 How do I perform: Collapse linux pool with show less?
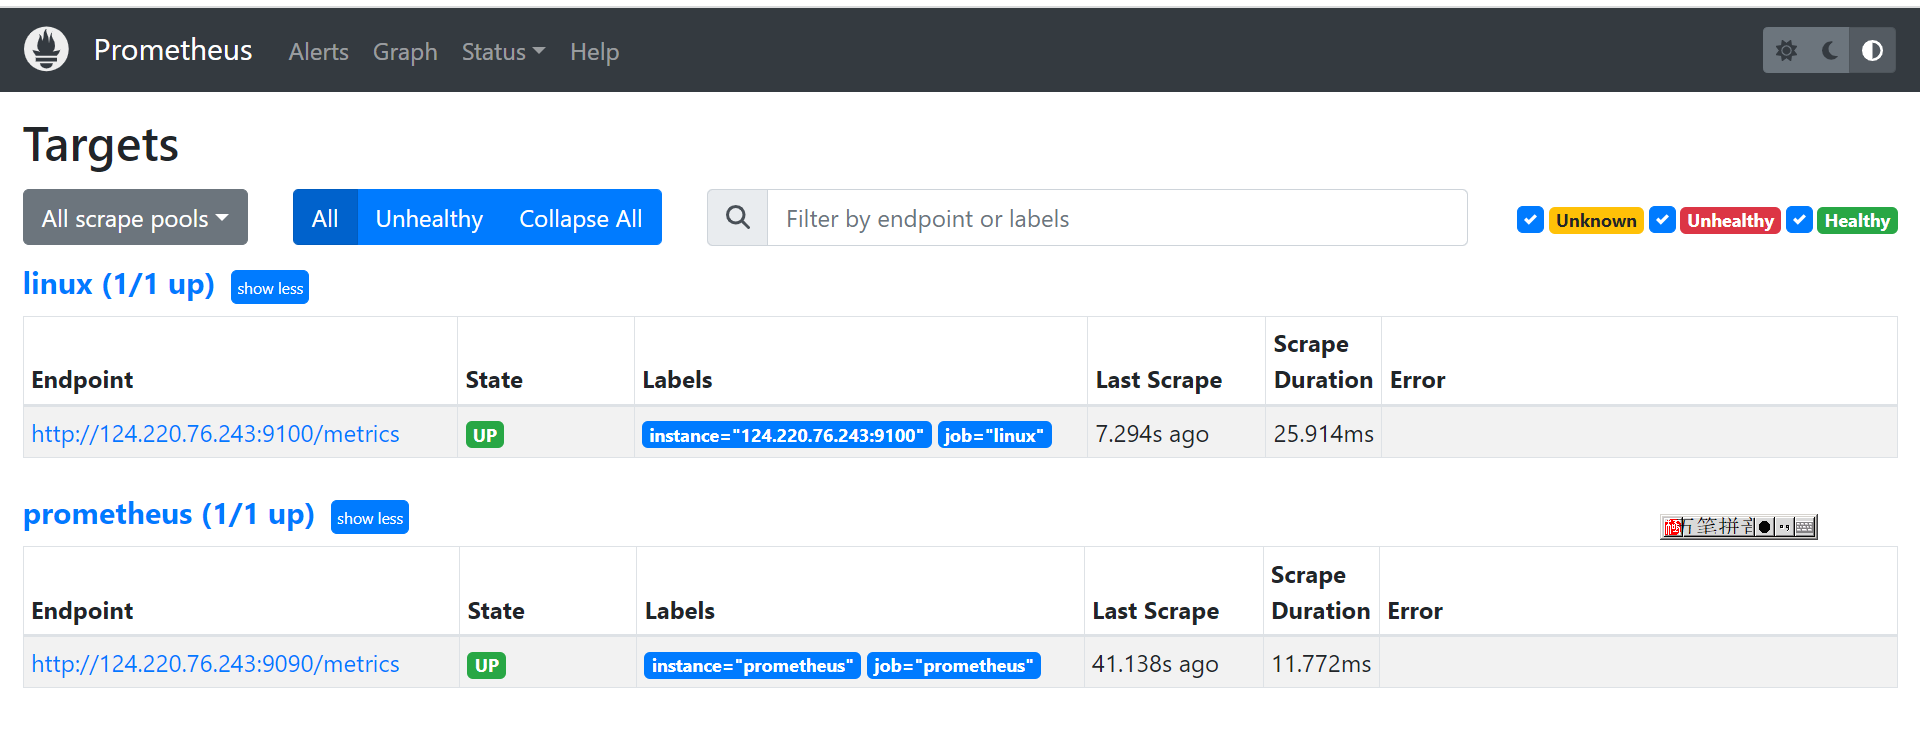click(x=270, y=288)
